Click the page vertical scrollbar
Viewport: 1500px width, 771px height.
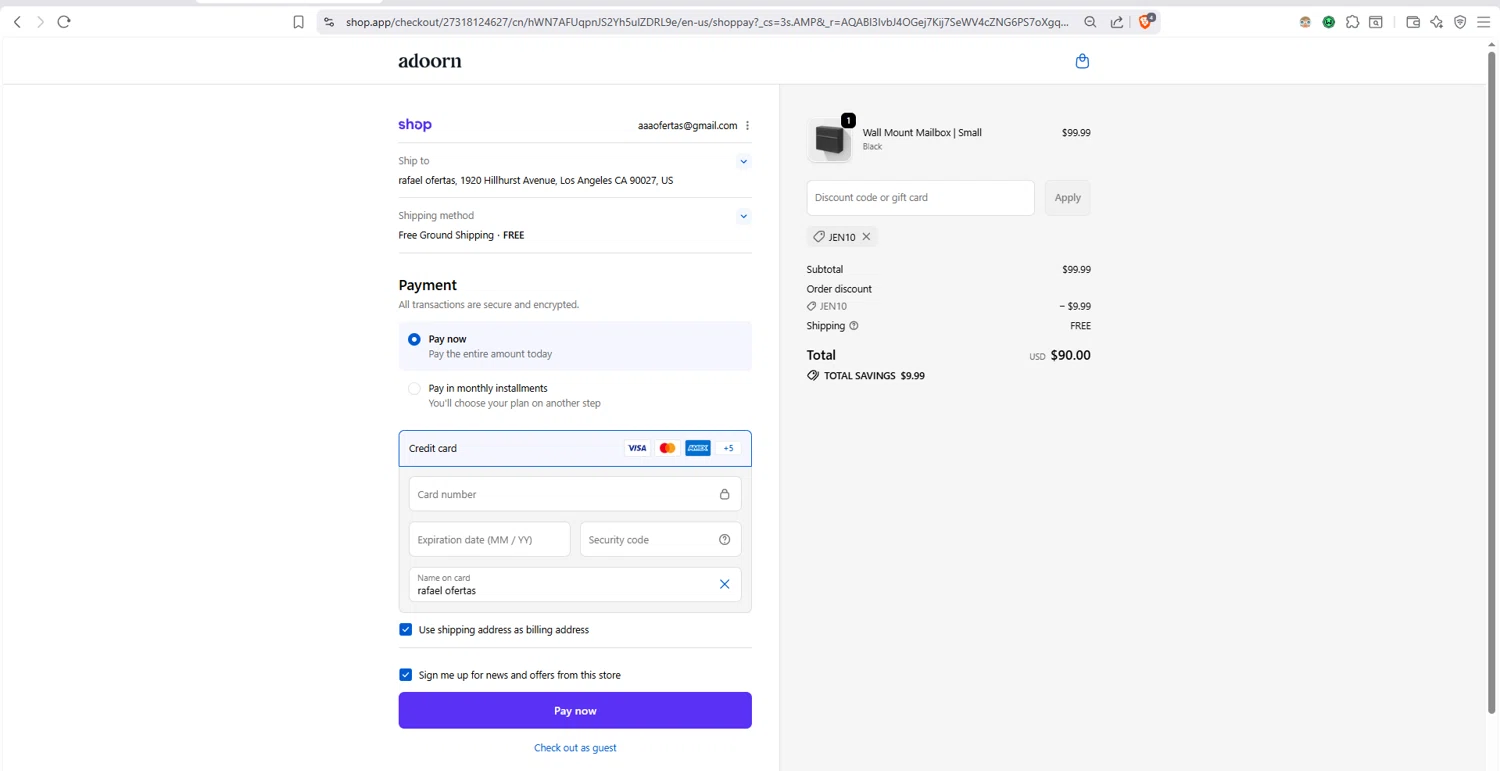tap(1491, 380)
